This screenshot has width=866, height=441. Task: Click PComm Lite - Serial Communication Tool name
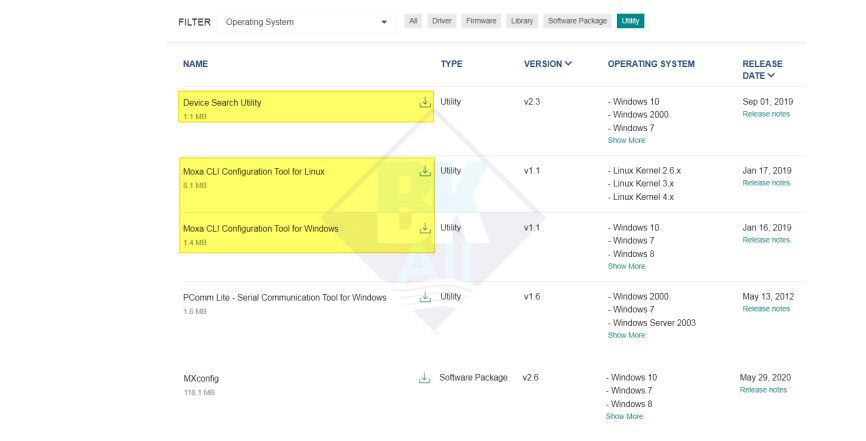[x=284, y=298]
